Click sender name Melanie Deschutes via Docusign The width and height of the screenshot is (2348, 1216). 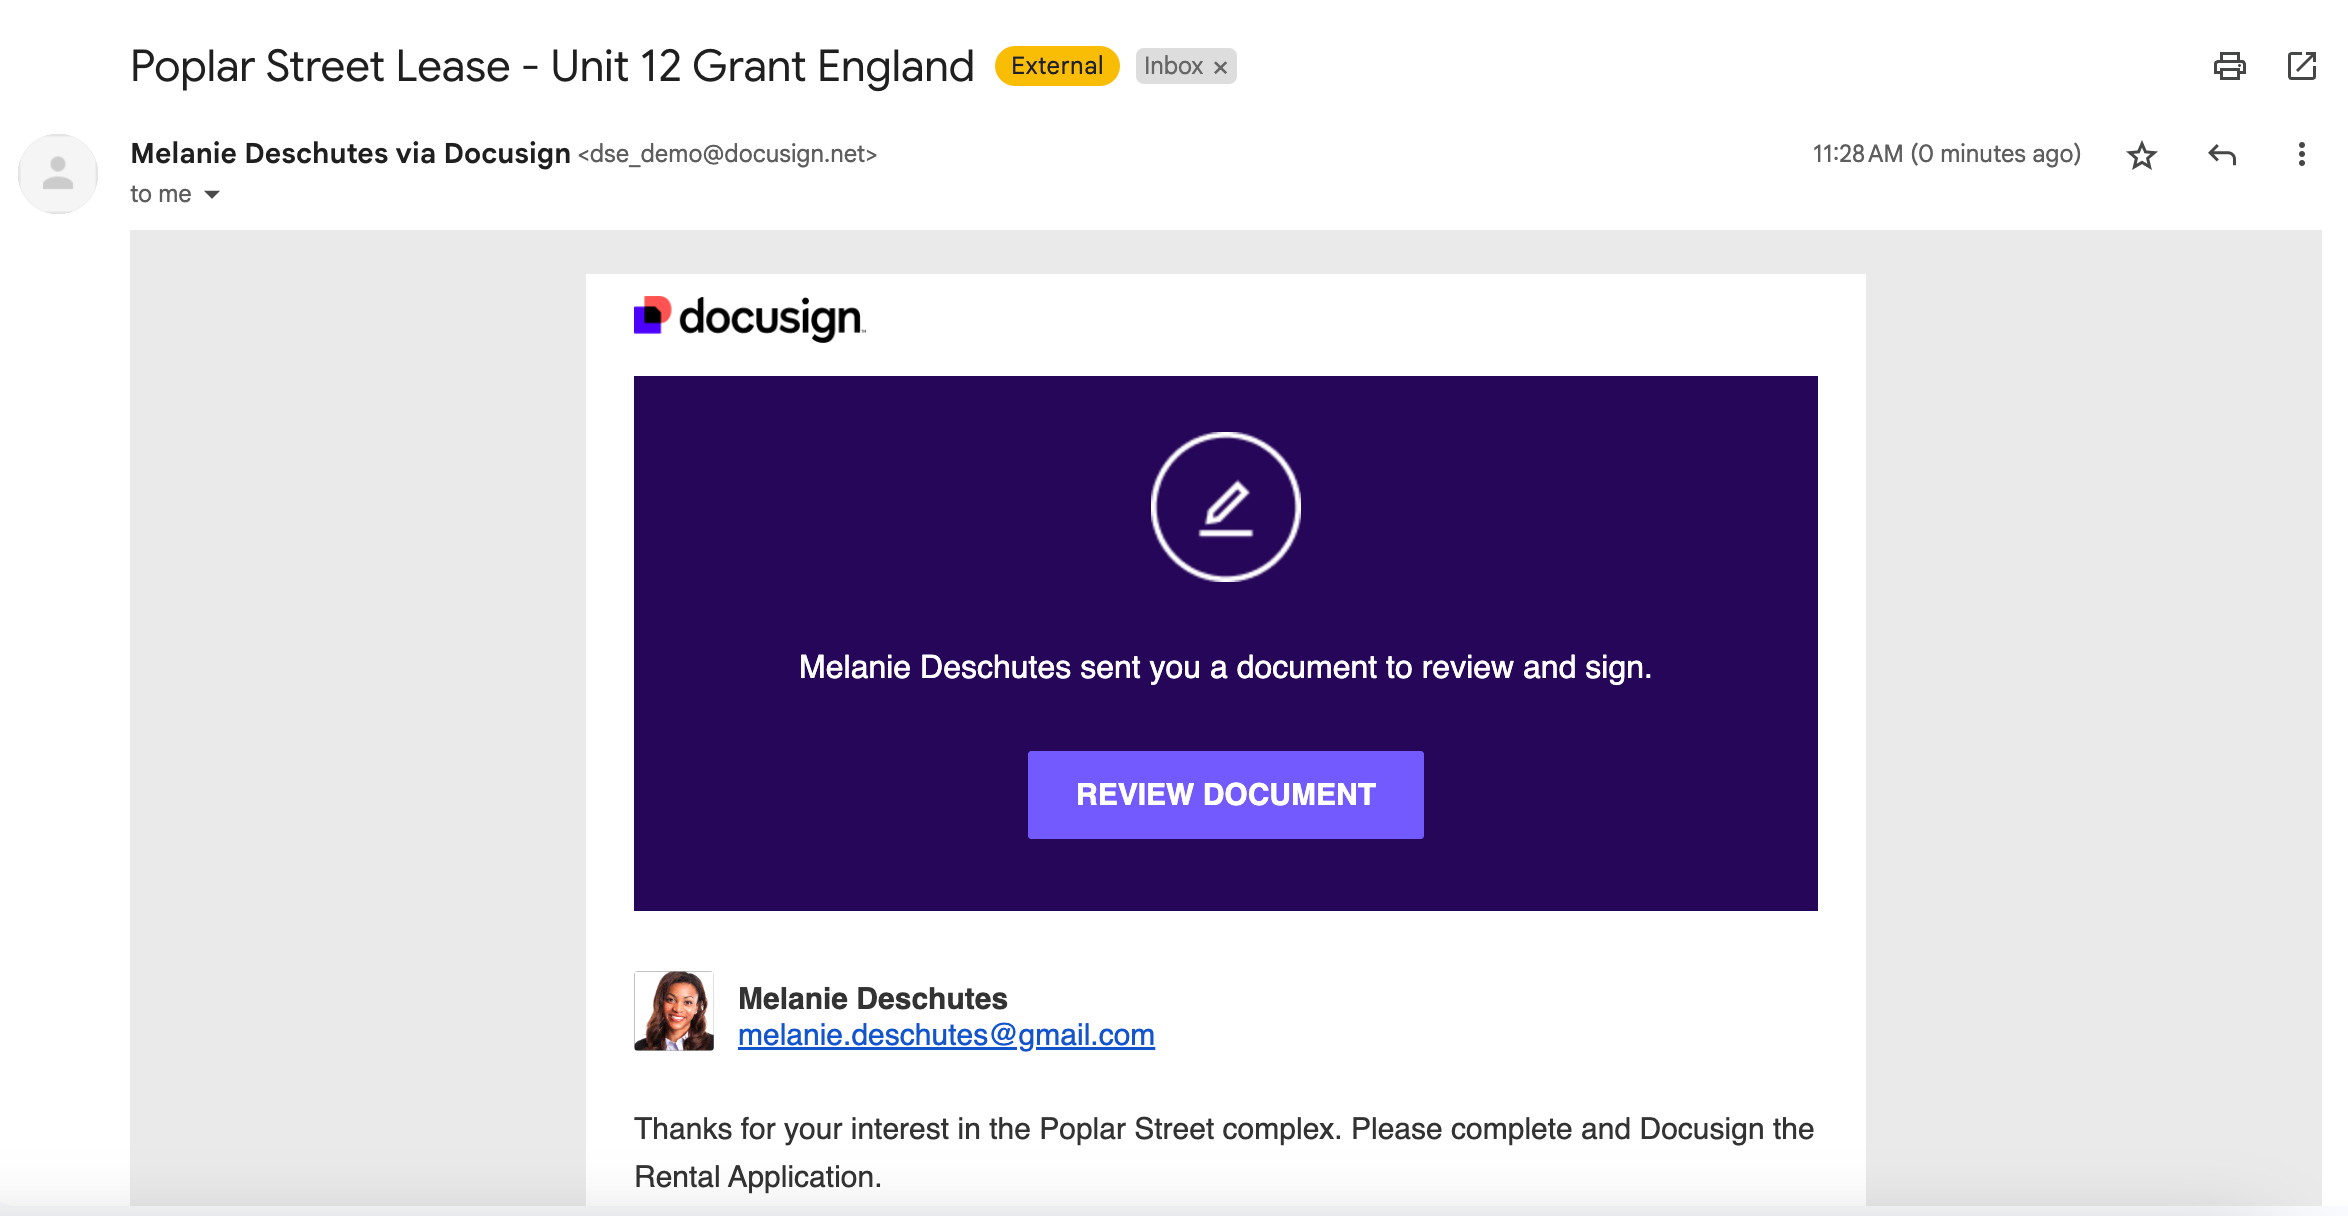[x=350, y=153]
